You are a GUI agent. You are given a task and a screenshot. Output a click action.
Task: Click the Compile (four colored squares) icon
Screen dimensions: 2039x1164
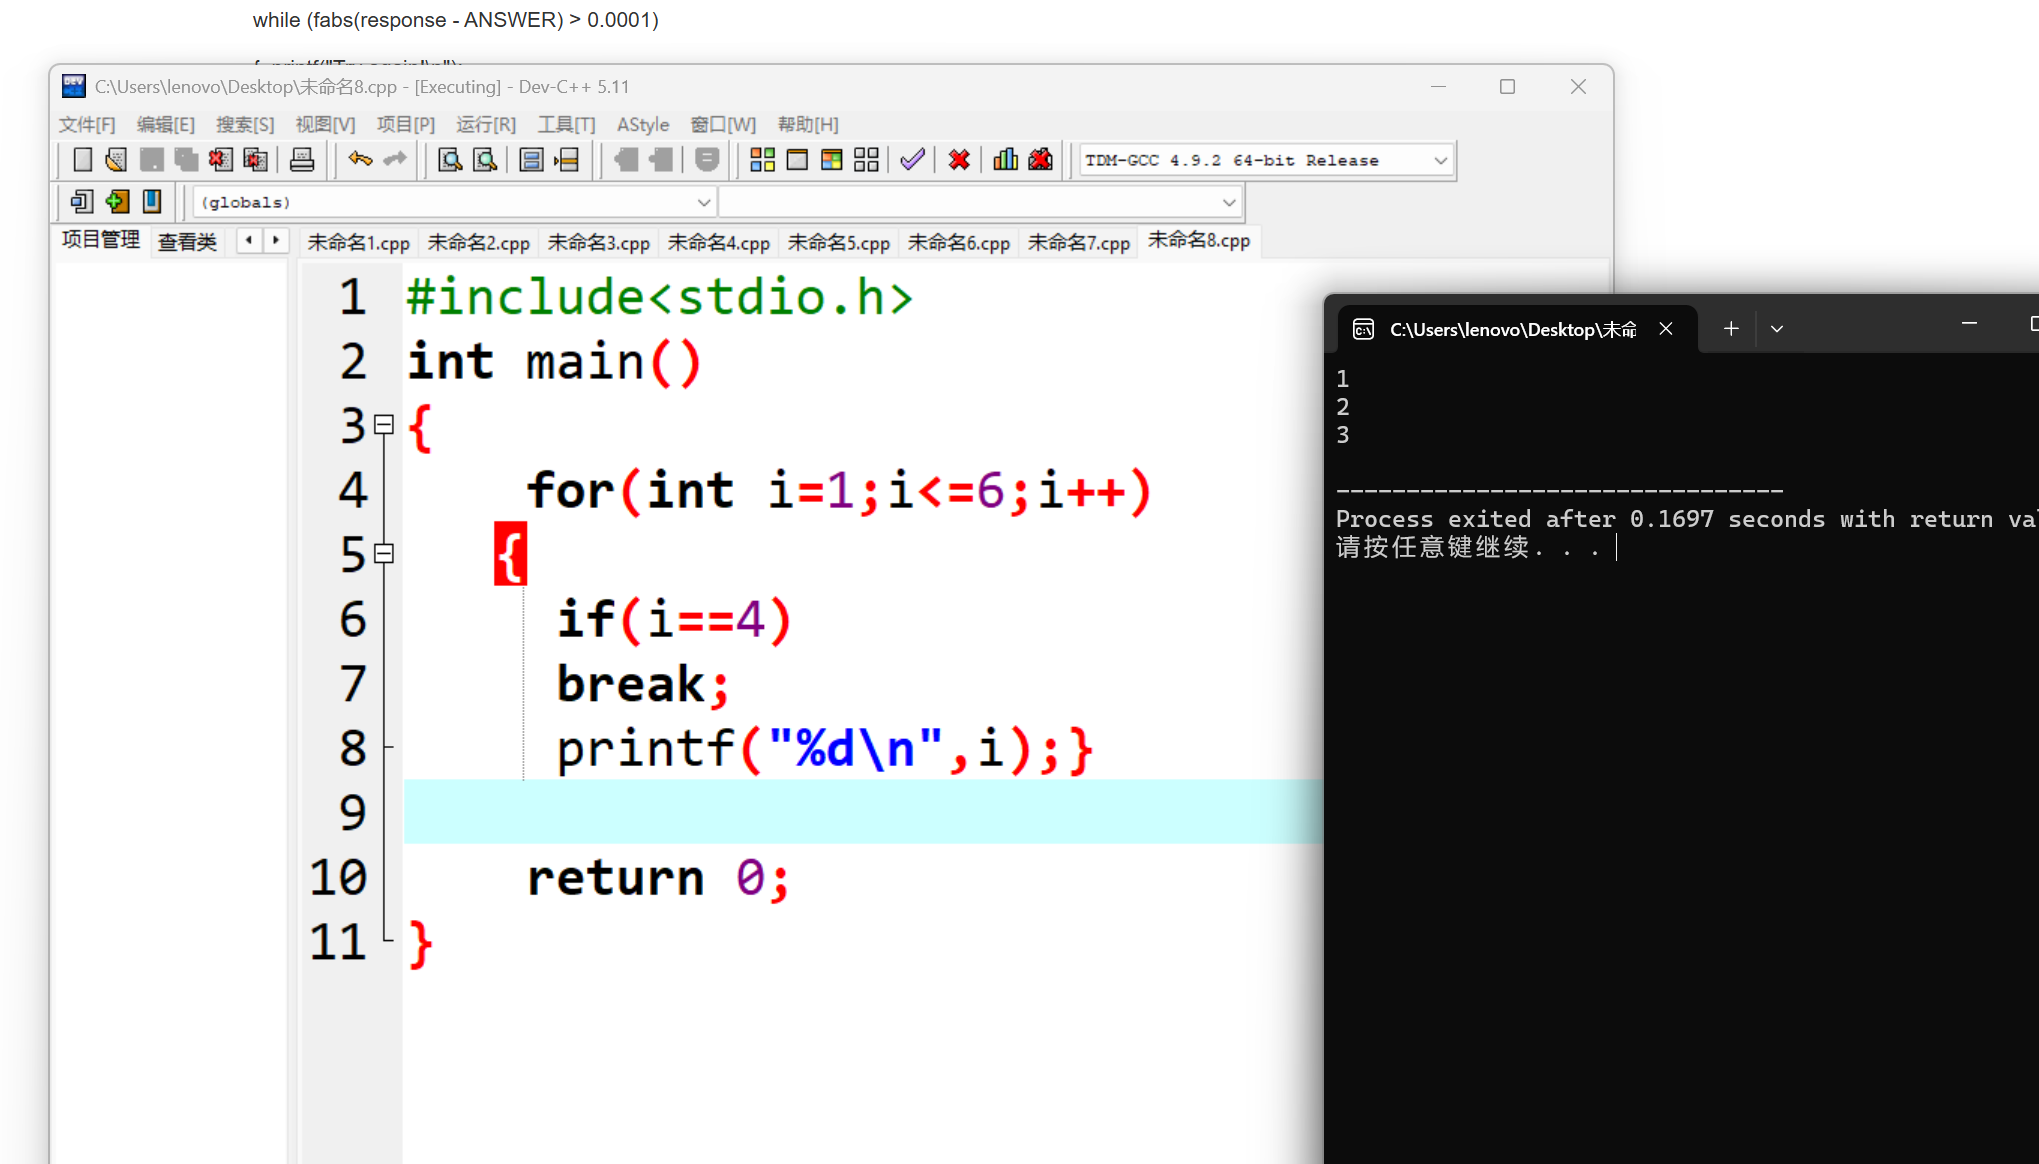tap(762, 160)
